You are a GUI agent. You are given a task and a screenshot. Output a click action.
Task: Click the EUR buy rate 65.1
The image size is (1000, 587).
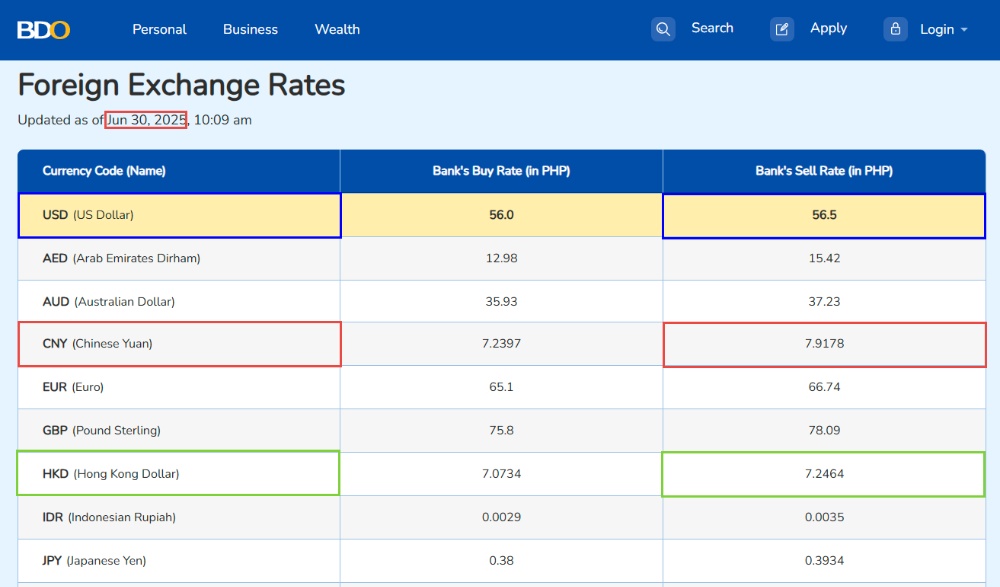(x=501, y=387)
